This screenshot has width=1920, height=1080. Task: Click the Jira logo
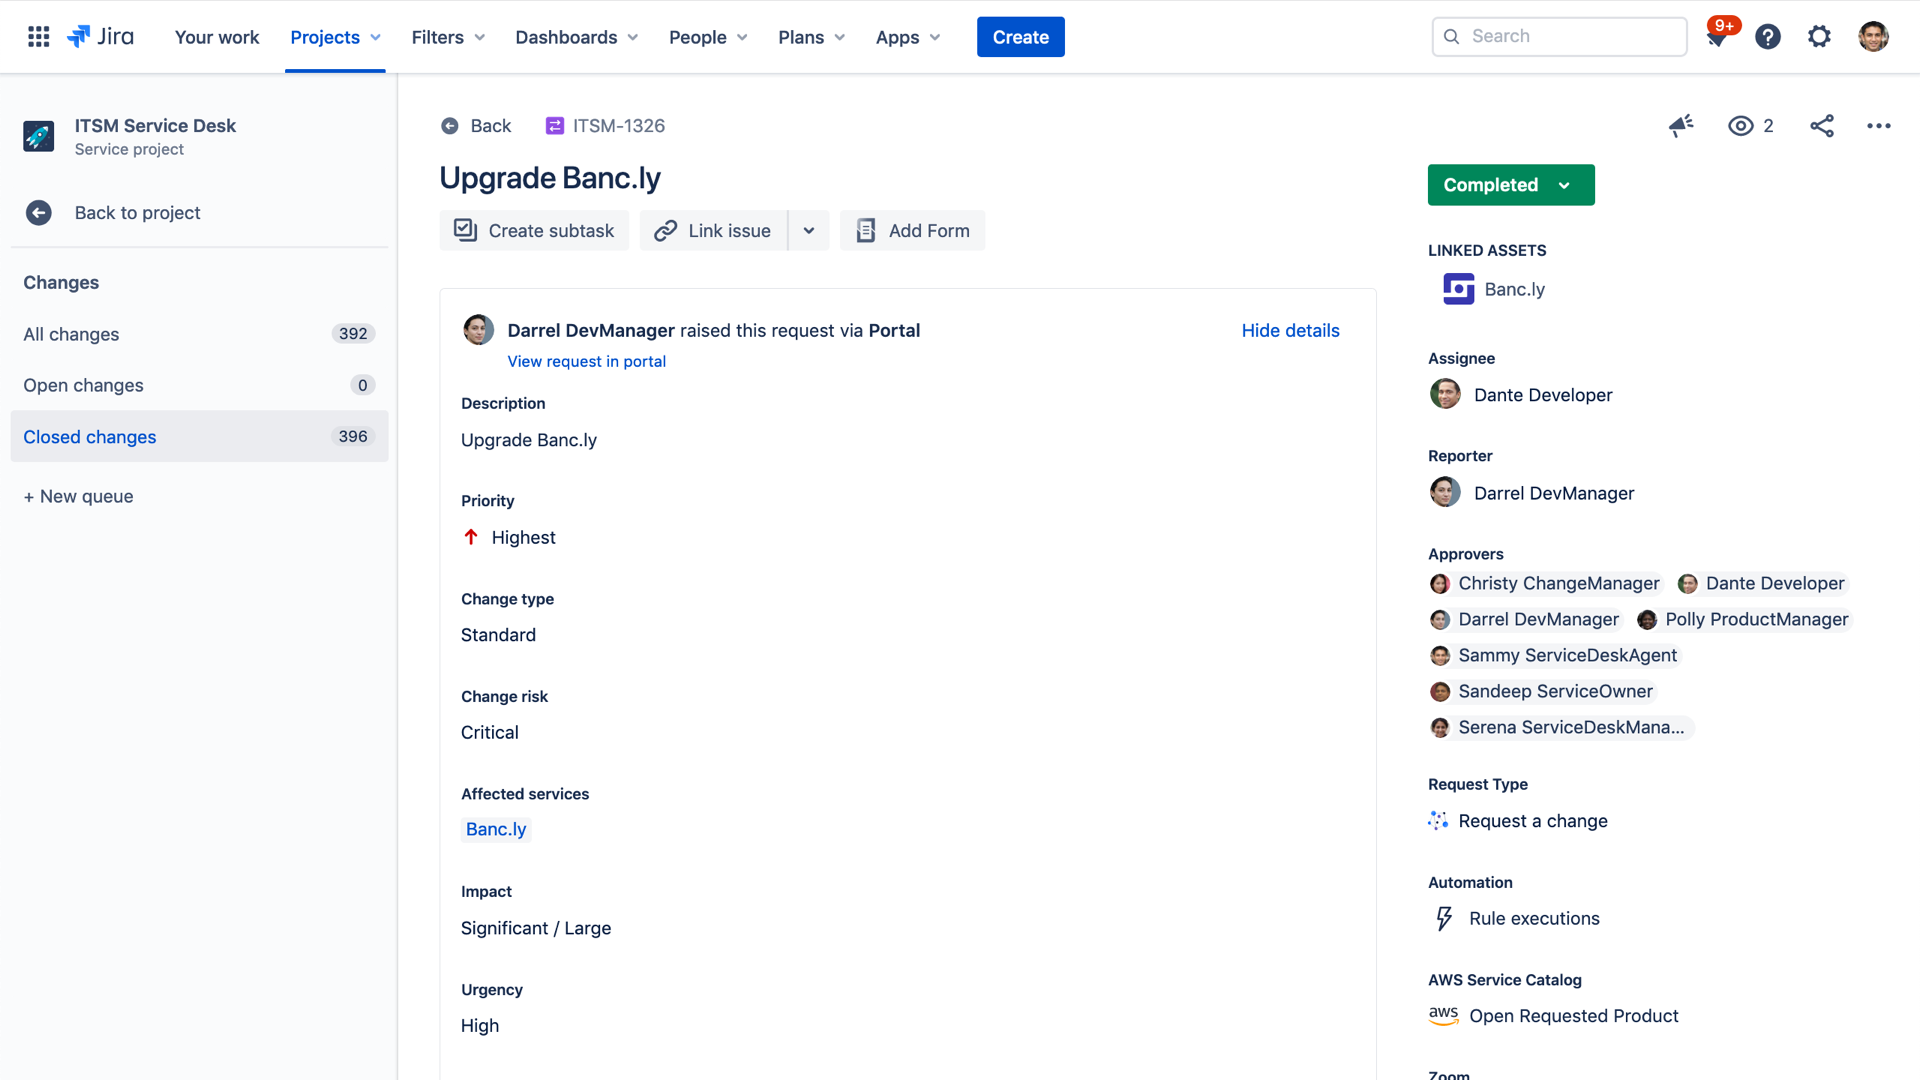100,37
